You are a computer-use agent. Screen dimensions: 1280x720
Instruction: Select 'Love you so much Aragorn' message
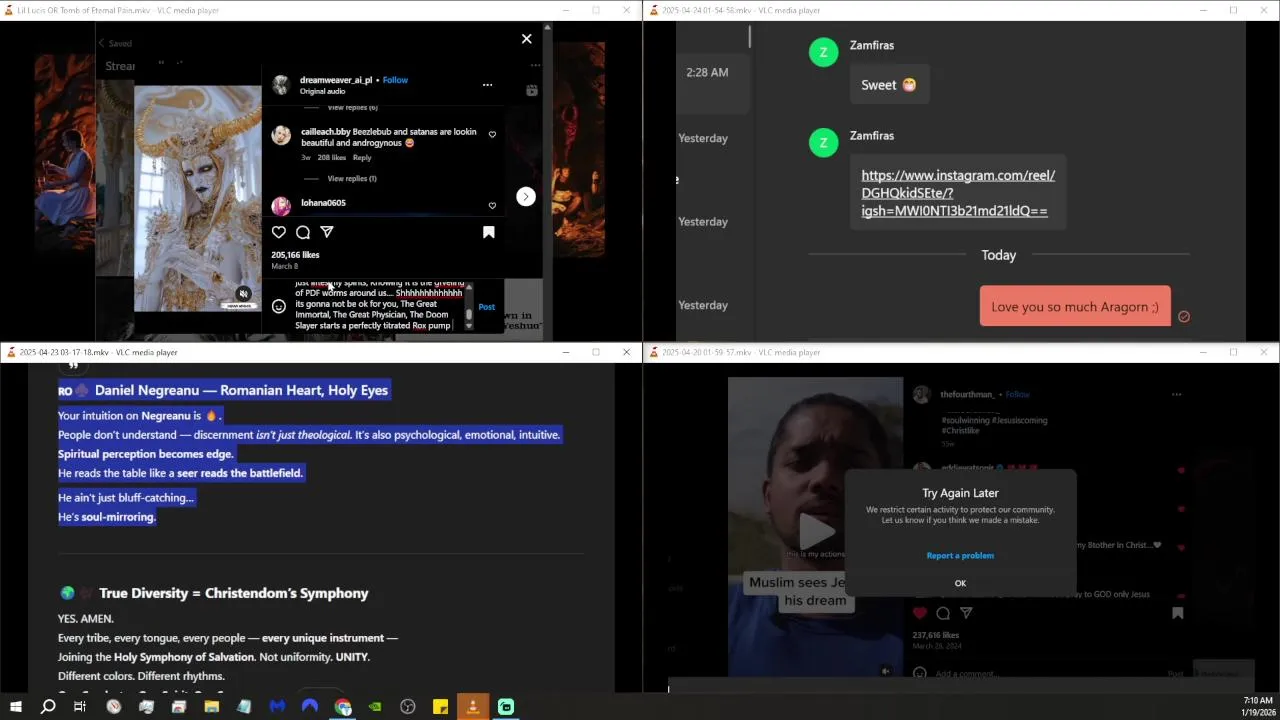click(x=1074, y=306)
